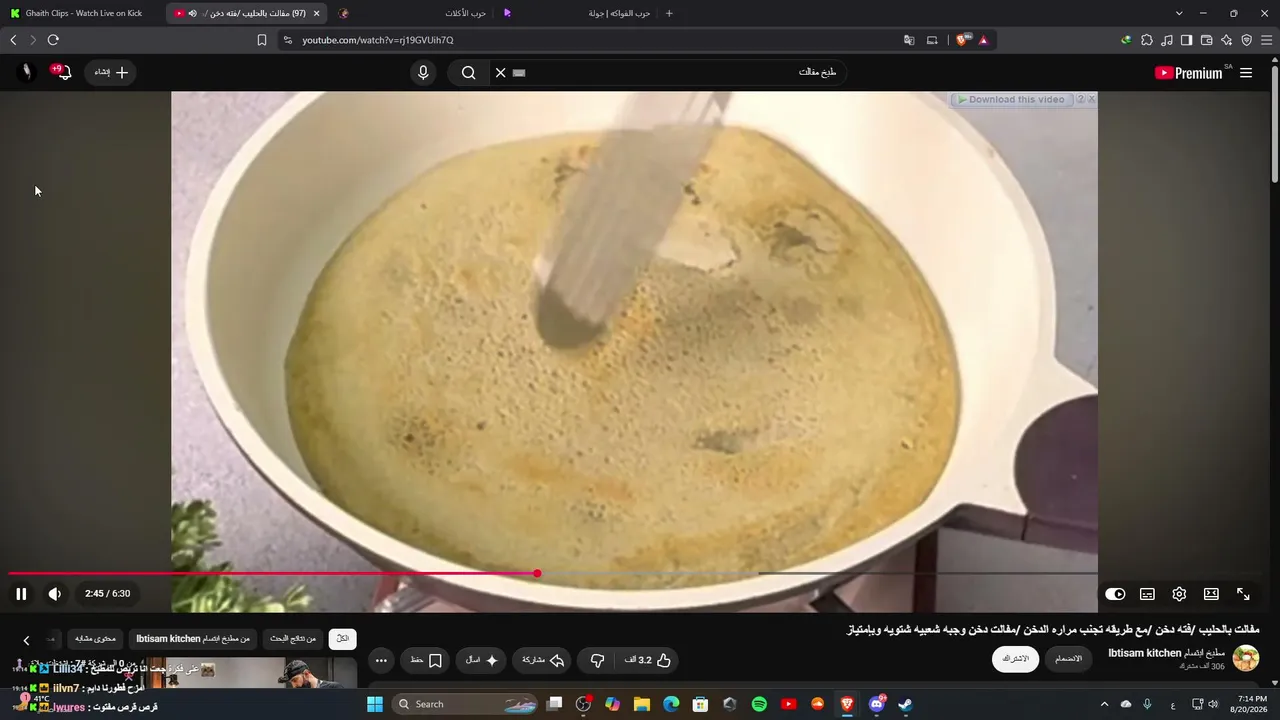Screen dimensions: 1280x720
Task: Open Brave Wallet icon
Action: pyautogui.click(x=1207, y=40)
